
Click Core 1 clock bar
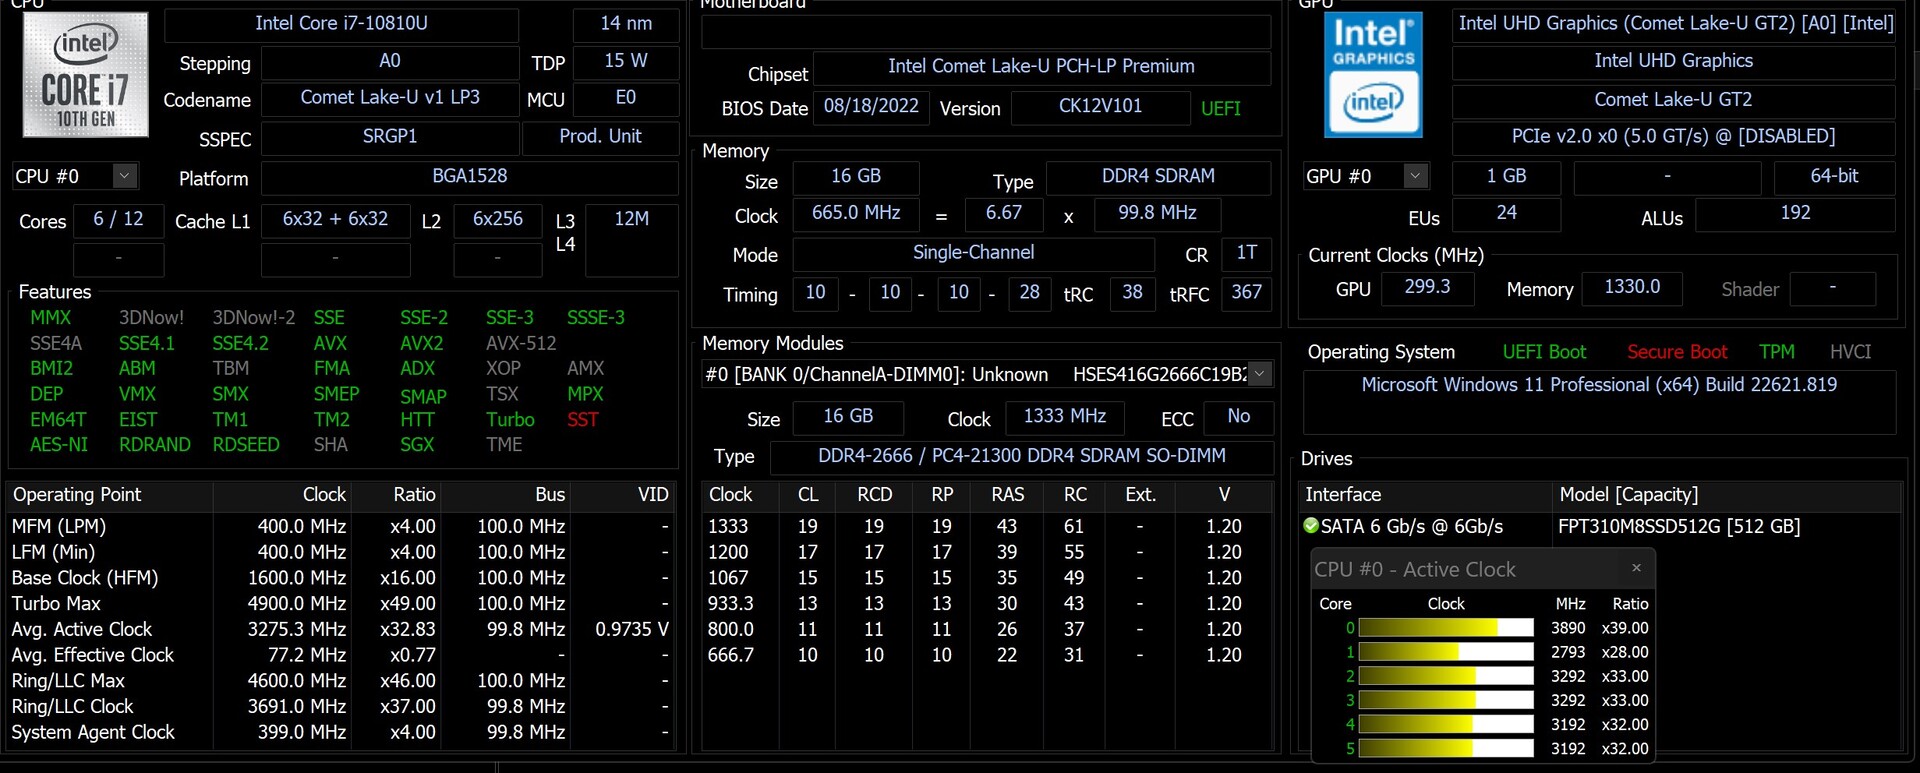(x=1446, y=652)
